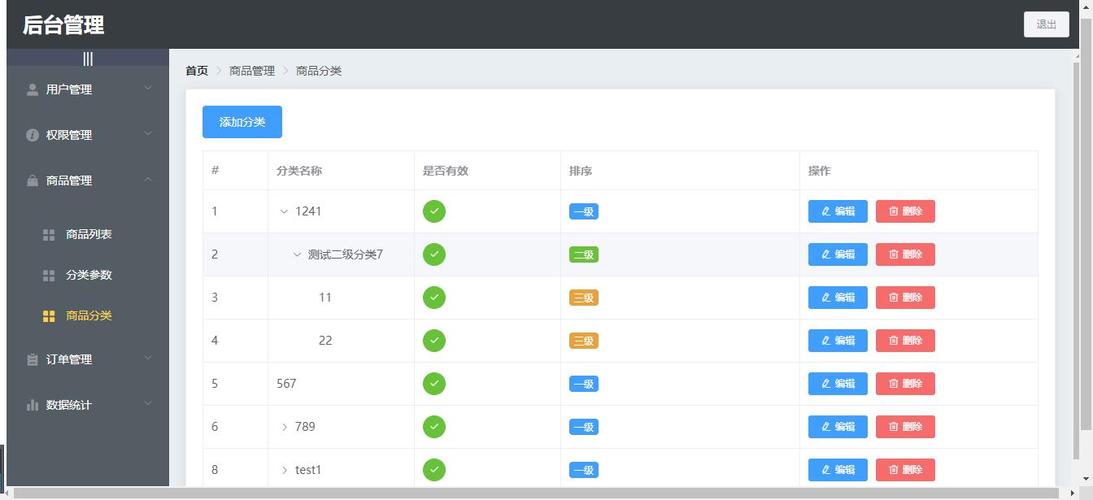Click the bar chart icon beside 数据统计

[x=32, y=405]
